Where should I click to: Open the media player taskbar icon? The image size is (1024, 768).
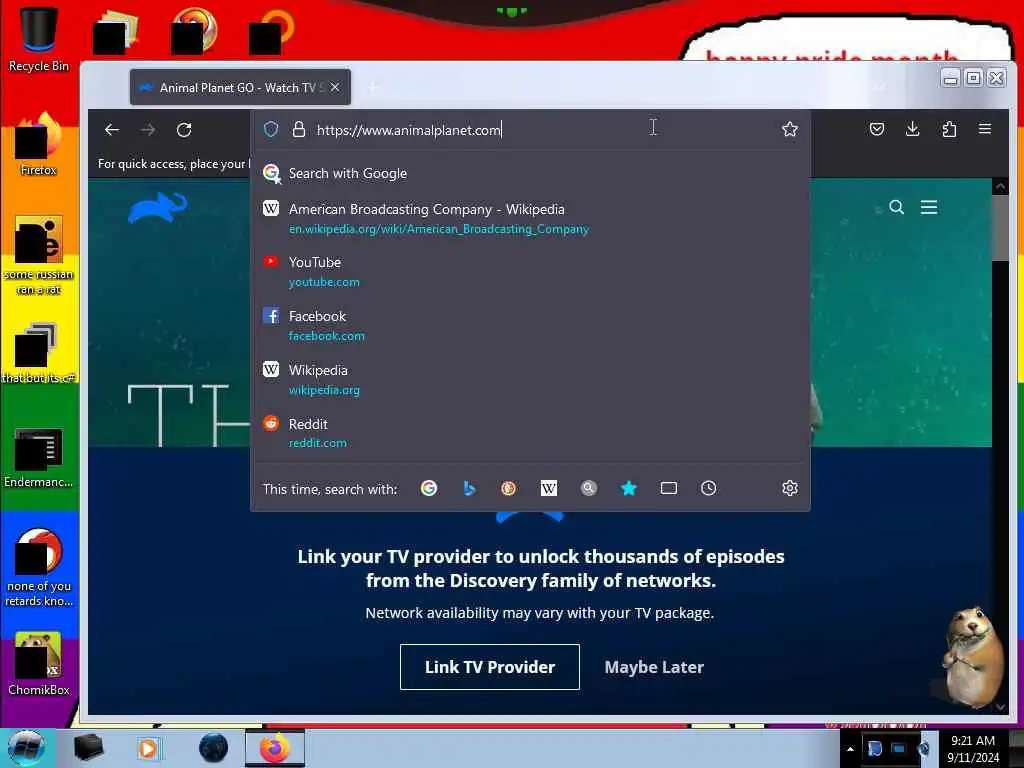pos(148,748)
